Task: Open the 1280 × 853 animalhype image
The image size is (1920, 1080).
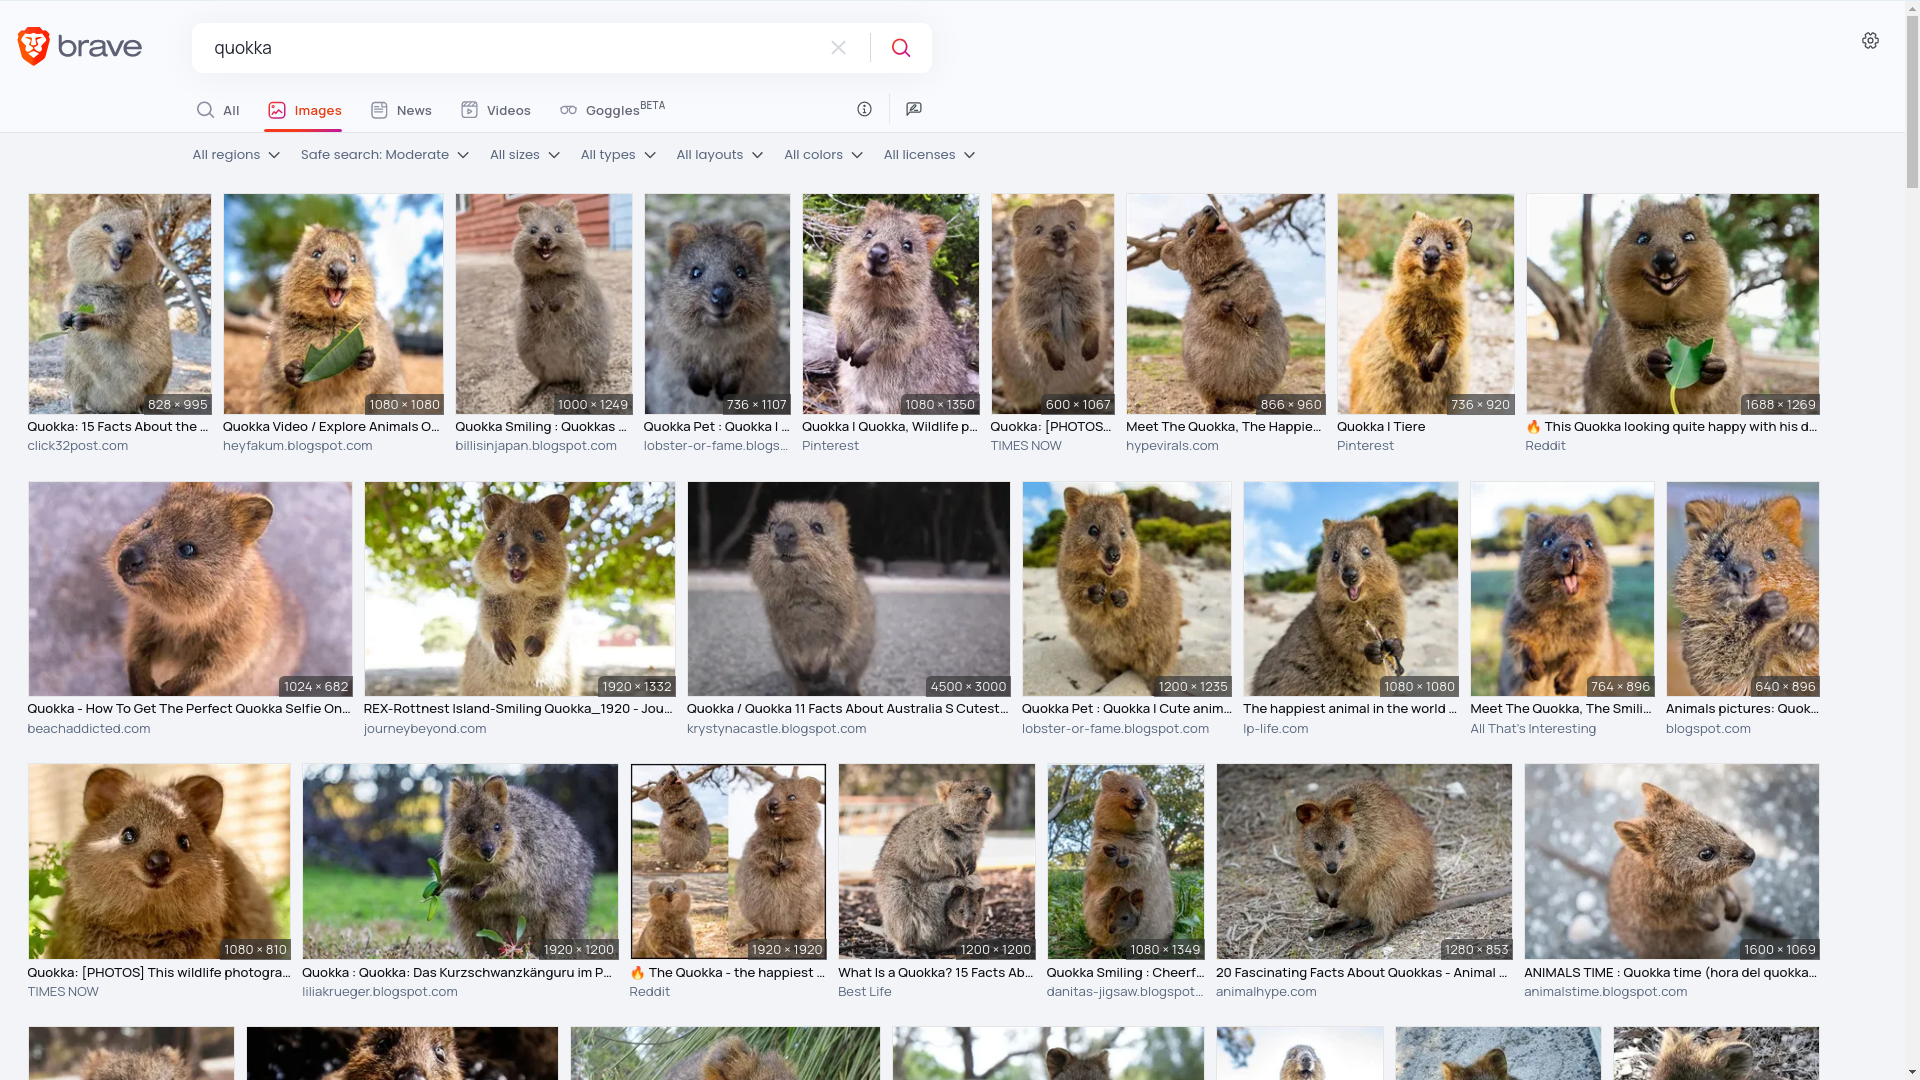Action: (x=1364, y=862)
